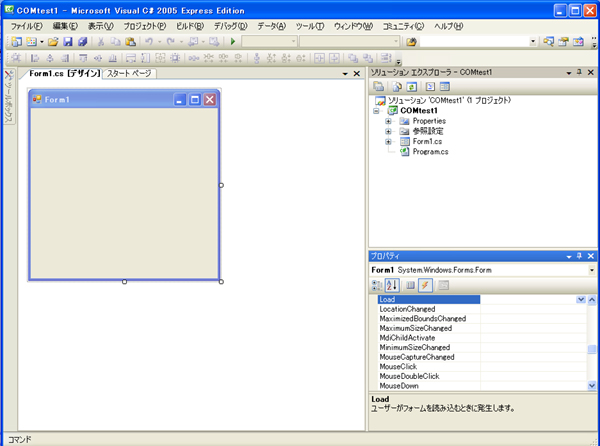Click the Bring to Front layout icon
This screenshot has height=446, width=600.
tap(353, 58)
